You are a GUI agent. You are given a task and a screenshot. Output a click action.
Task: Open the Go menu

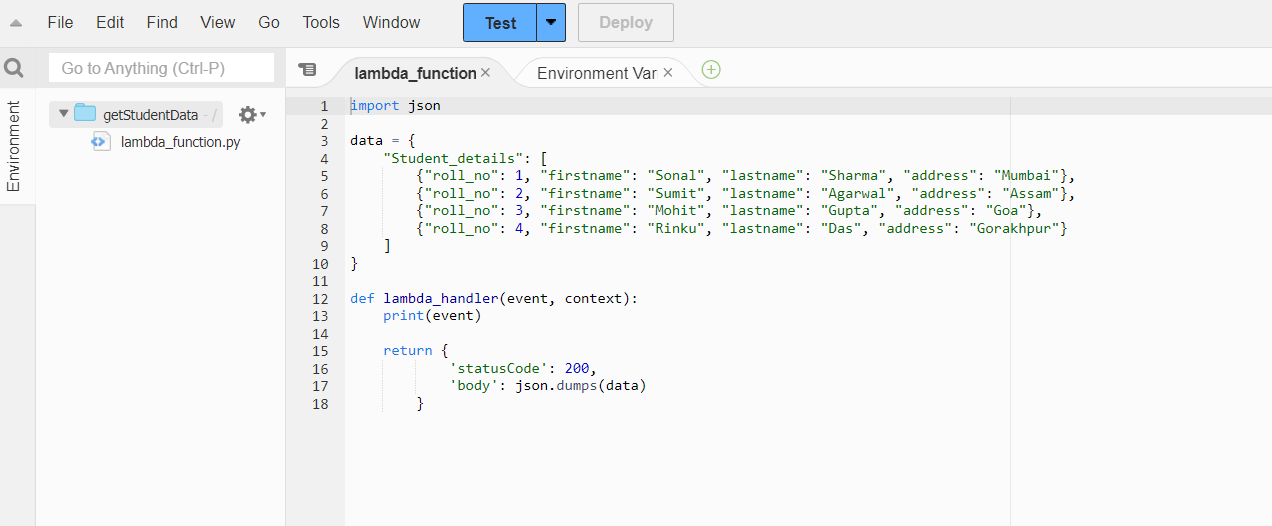pyautogui.click(x=269, y=22)
